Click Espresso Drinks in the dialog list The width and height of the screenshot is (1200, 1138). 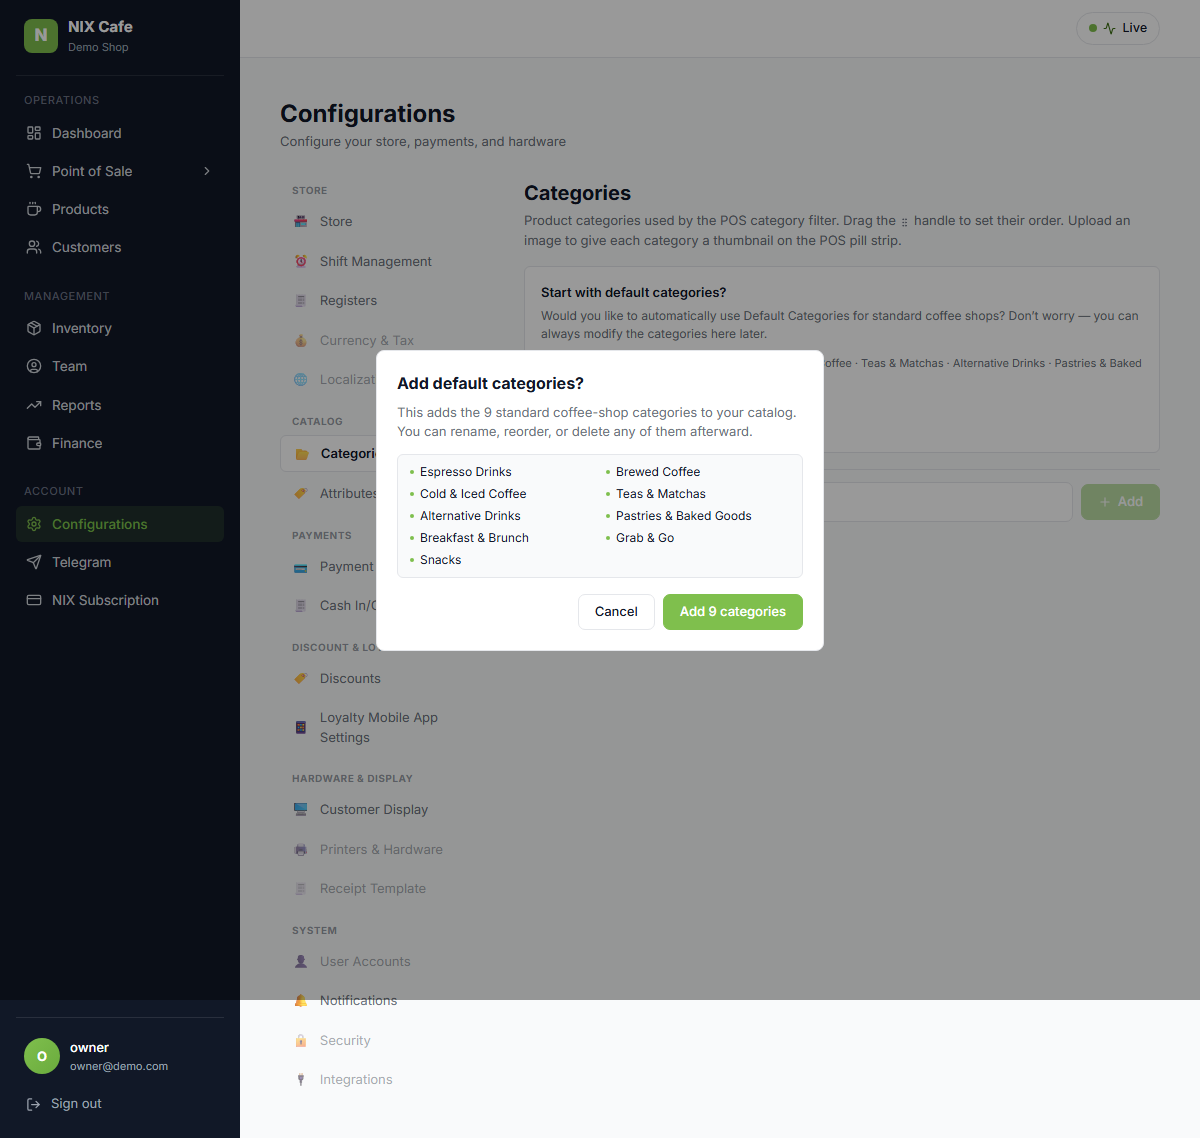pyautogui.click(x=466, y=472)
